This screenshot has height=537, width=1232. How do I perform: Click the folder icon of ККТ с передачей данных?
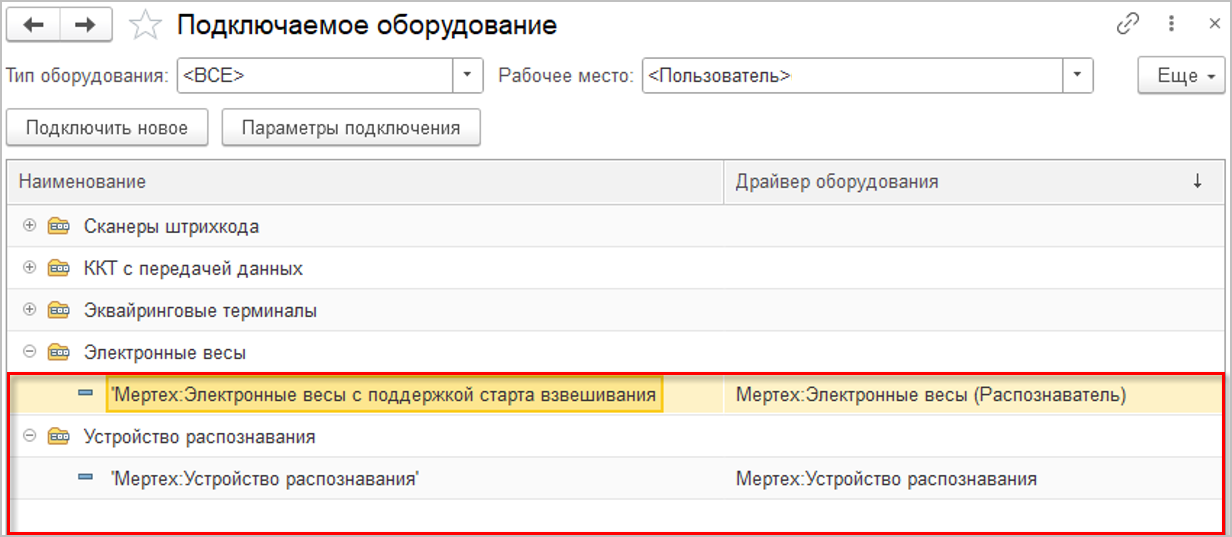(59, 268)
